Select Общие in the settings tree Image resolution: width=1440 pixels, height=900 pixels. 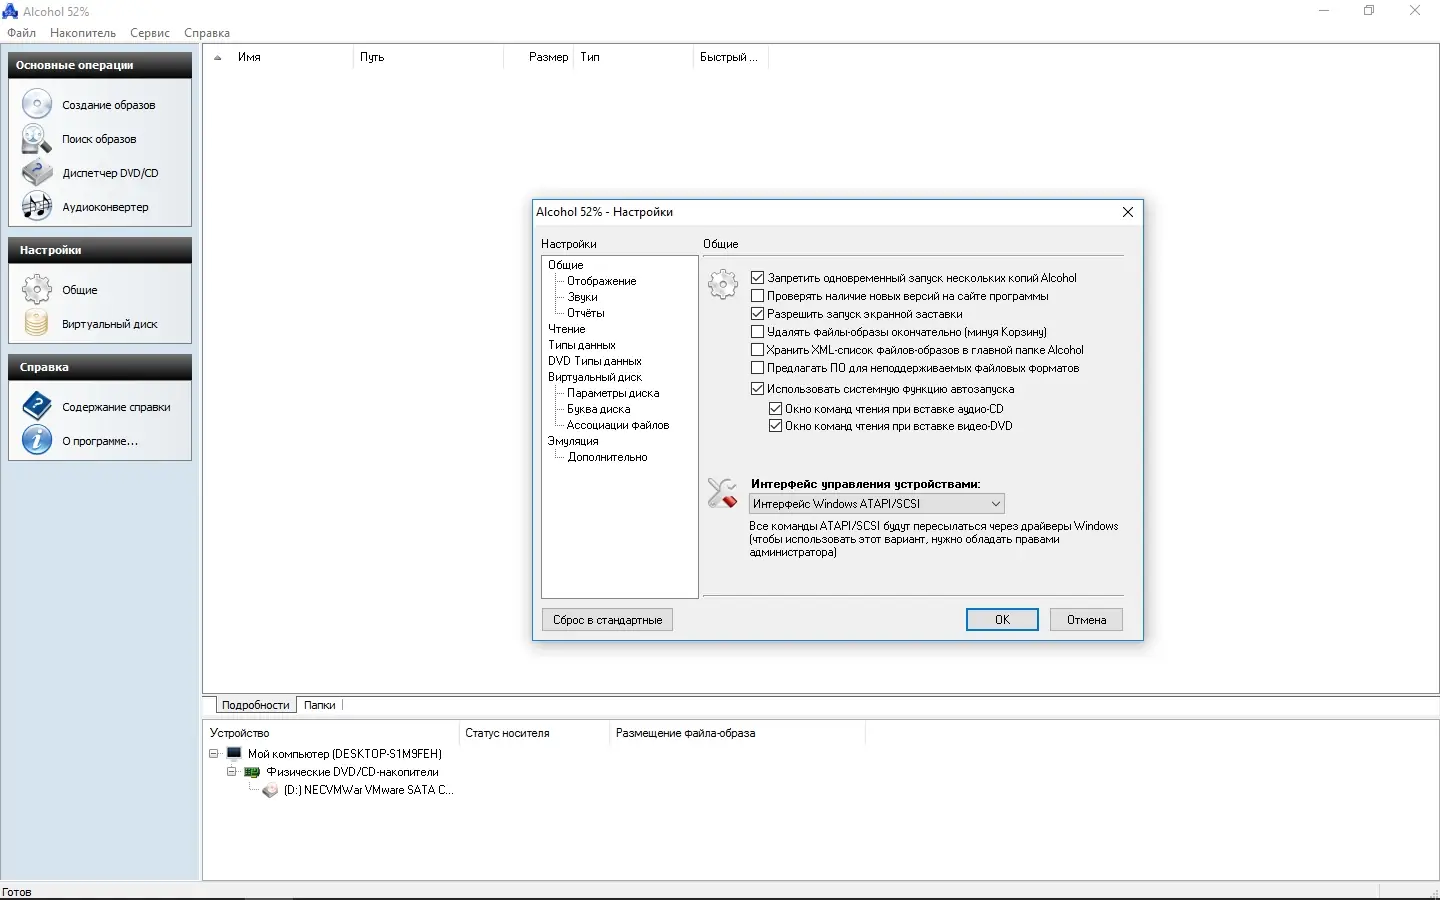point(566,265)
